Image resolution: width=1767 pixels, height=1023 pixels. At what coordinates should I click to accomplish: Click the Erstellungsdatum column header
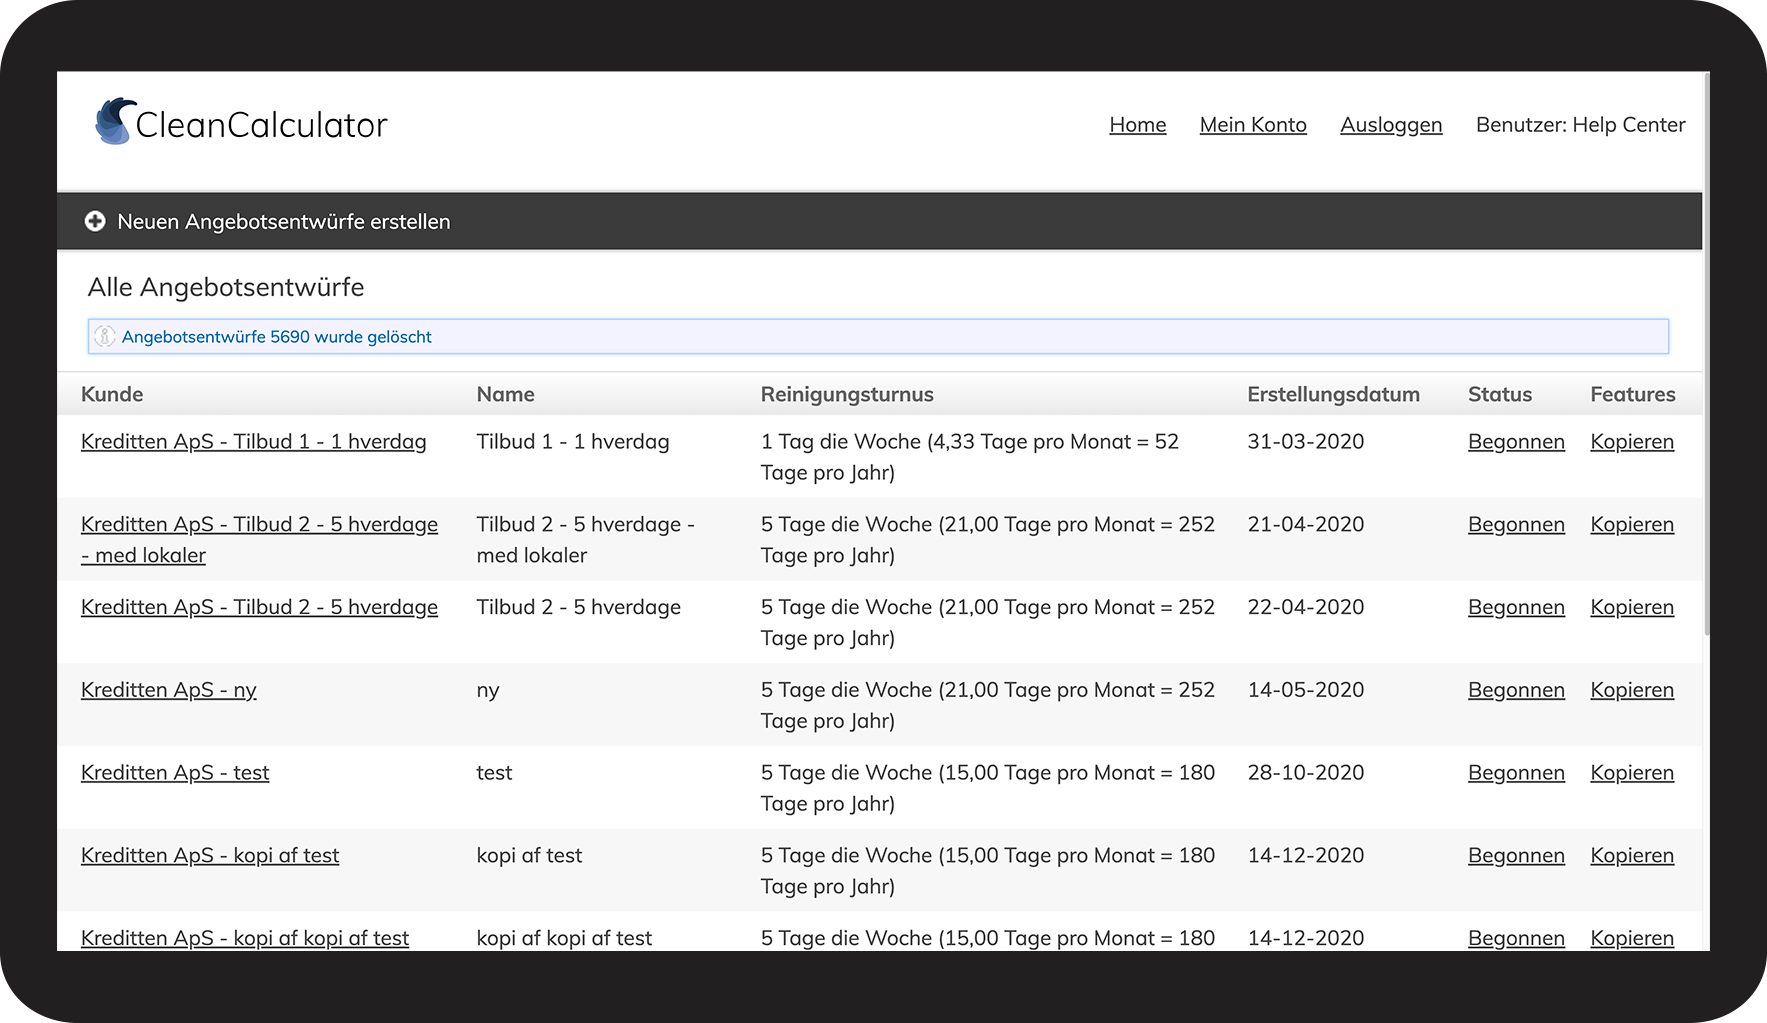1332,394
